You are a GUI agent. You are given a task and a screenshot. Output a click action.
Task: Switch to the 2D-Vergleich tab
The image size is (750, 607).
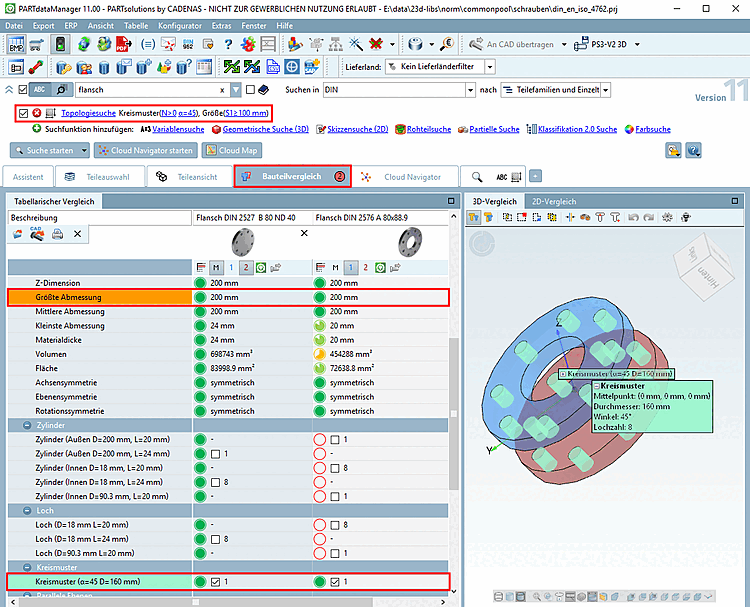point(552,201)
